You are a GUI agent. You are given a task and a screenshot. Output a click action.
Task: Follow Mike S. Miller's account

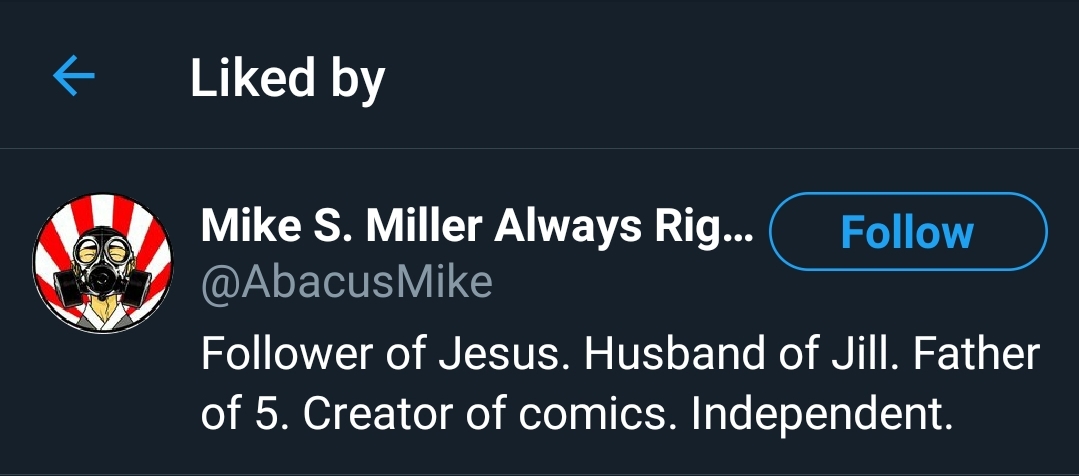click(908, 232)
